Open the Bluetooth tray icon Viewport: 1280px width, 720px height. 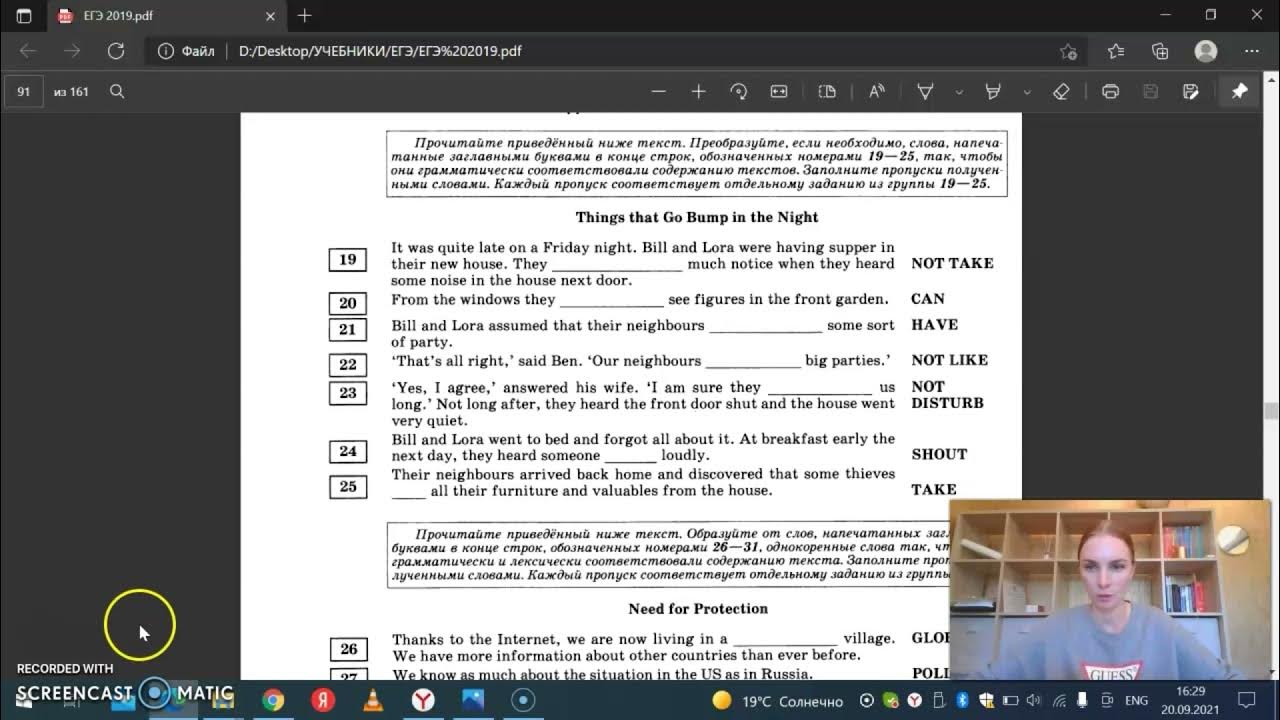point(961,701)
